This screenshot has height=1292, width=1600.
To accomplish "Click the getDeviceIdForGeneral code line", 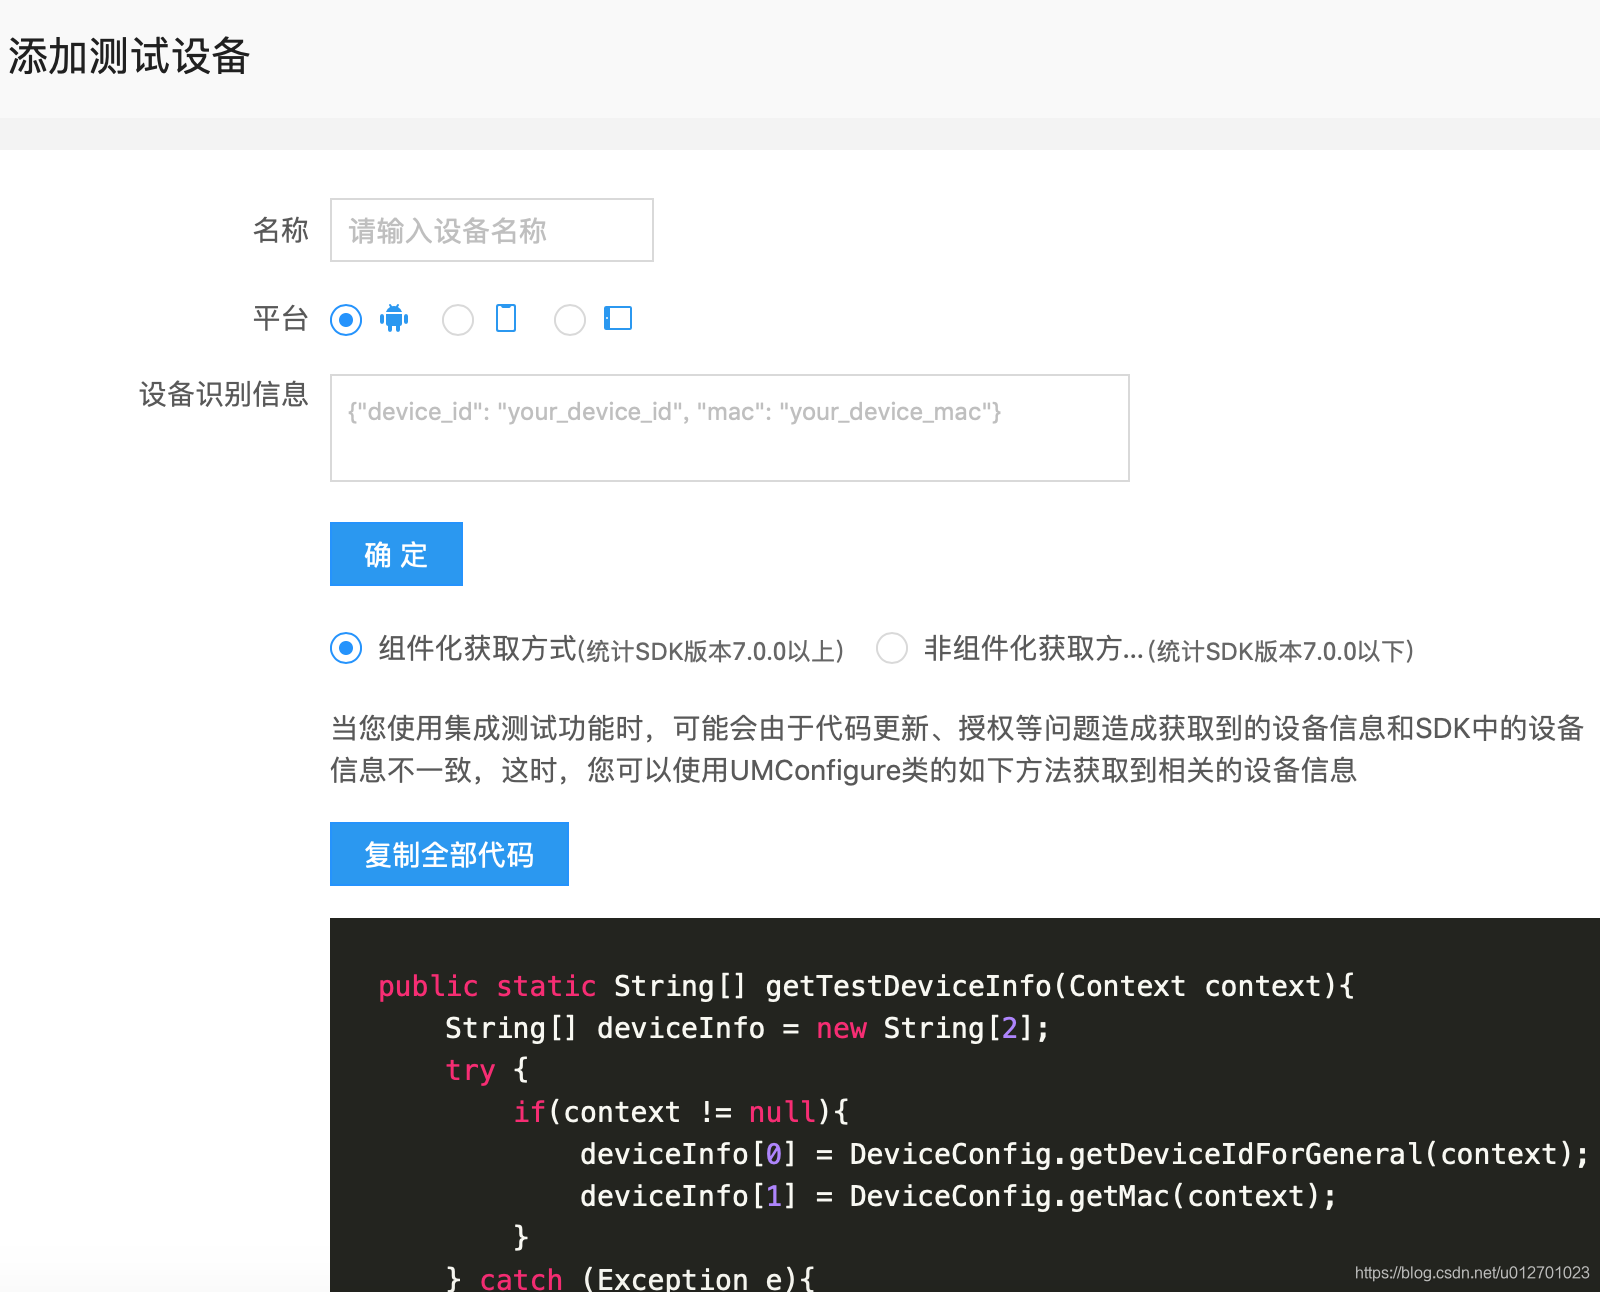I will point(1084,1154).
